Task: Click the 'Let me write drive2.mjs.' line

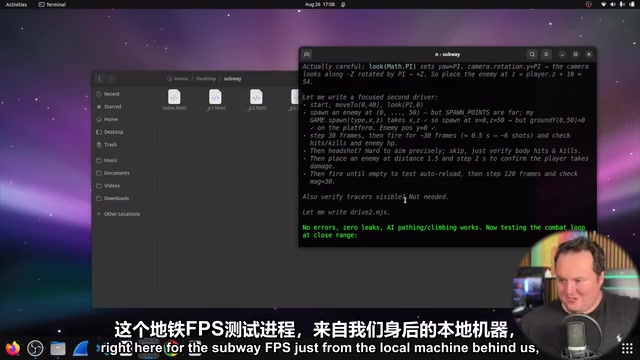Action: [346, 212]
